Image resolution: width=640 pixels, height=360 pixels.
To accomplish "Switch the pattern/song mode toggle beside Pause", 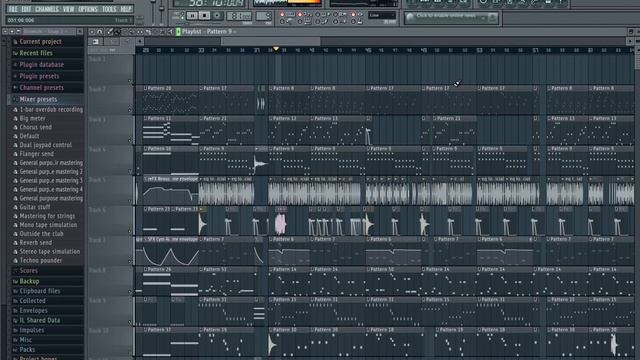I will tap(182, 16).
